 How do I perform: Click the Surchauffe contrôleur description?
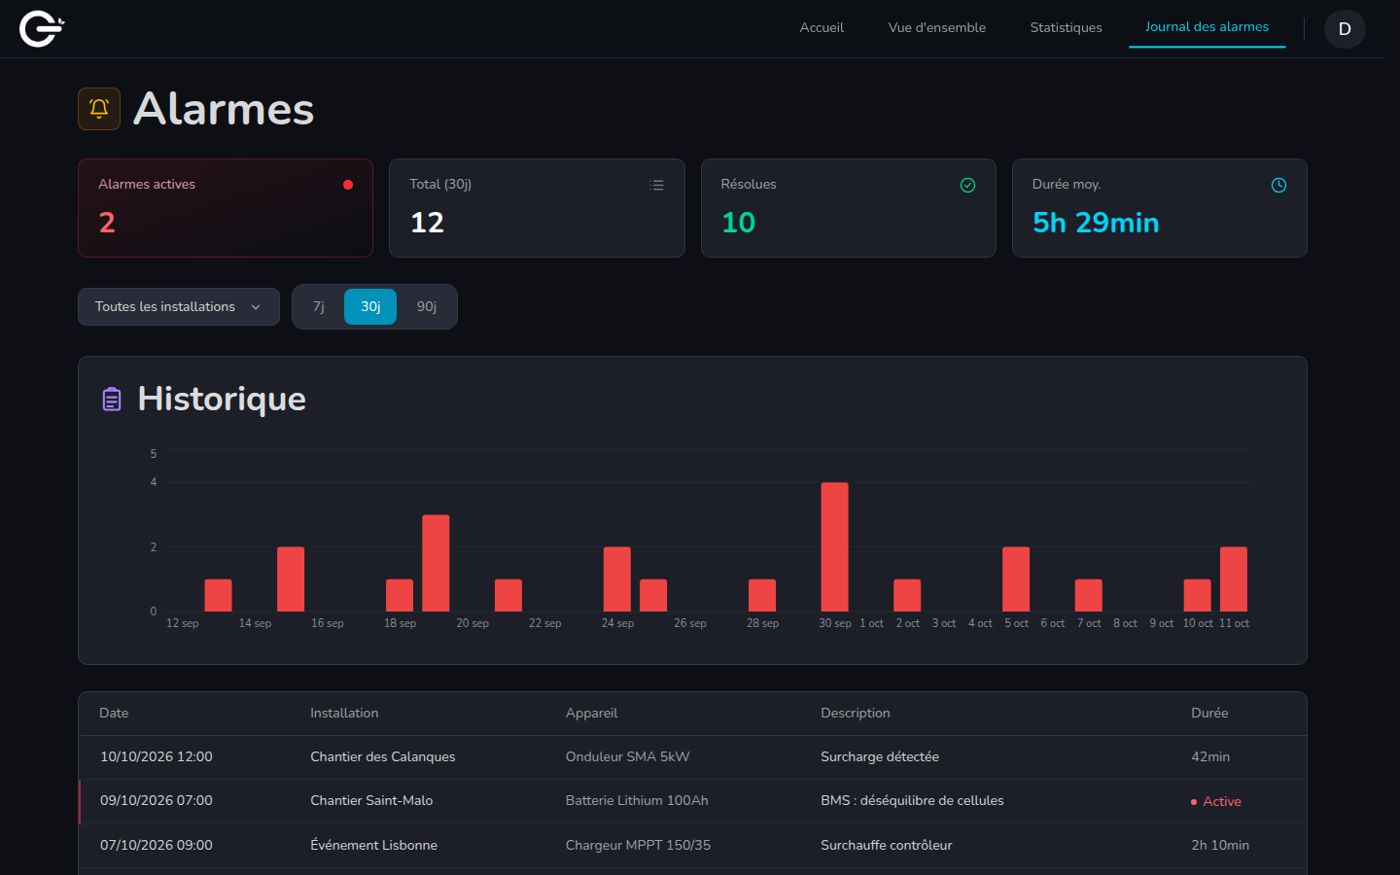pyautogui.click(x=886, y=845)
